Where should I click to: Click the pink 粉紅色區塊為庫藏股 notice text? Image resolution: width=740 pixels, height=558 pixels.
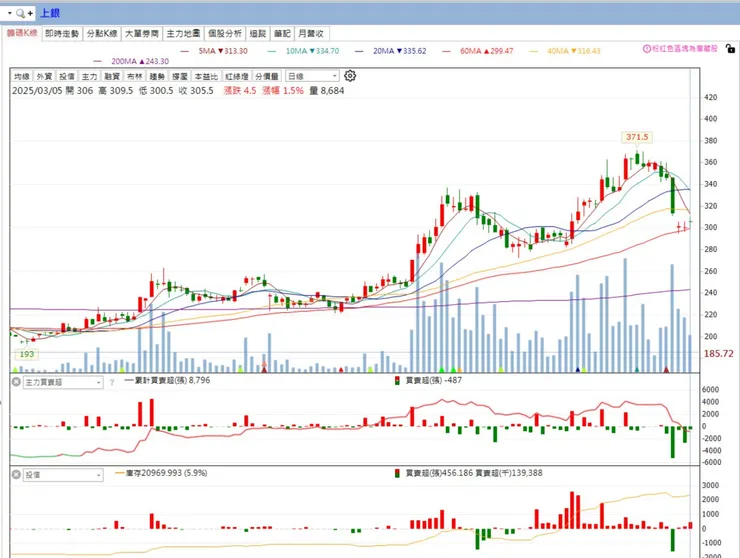coord(685,49)
